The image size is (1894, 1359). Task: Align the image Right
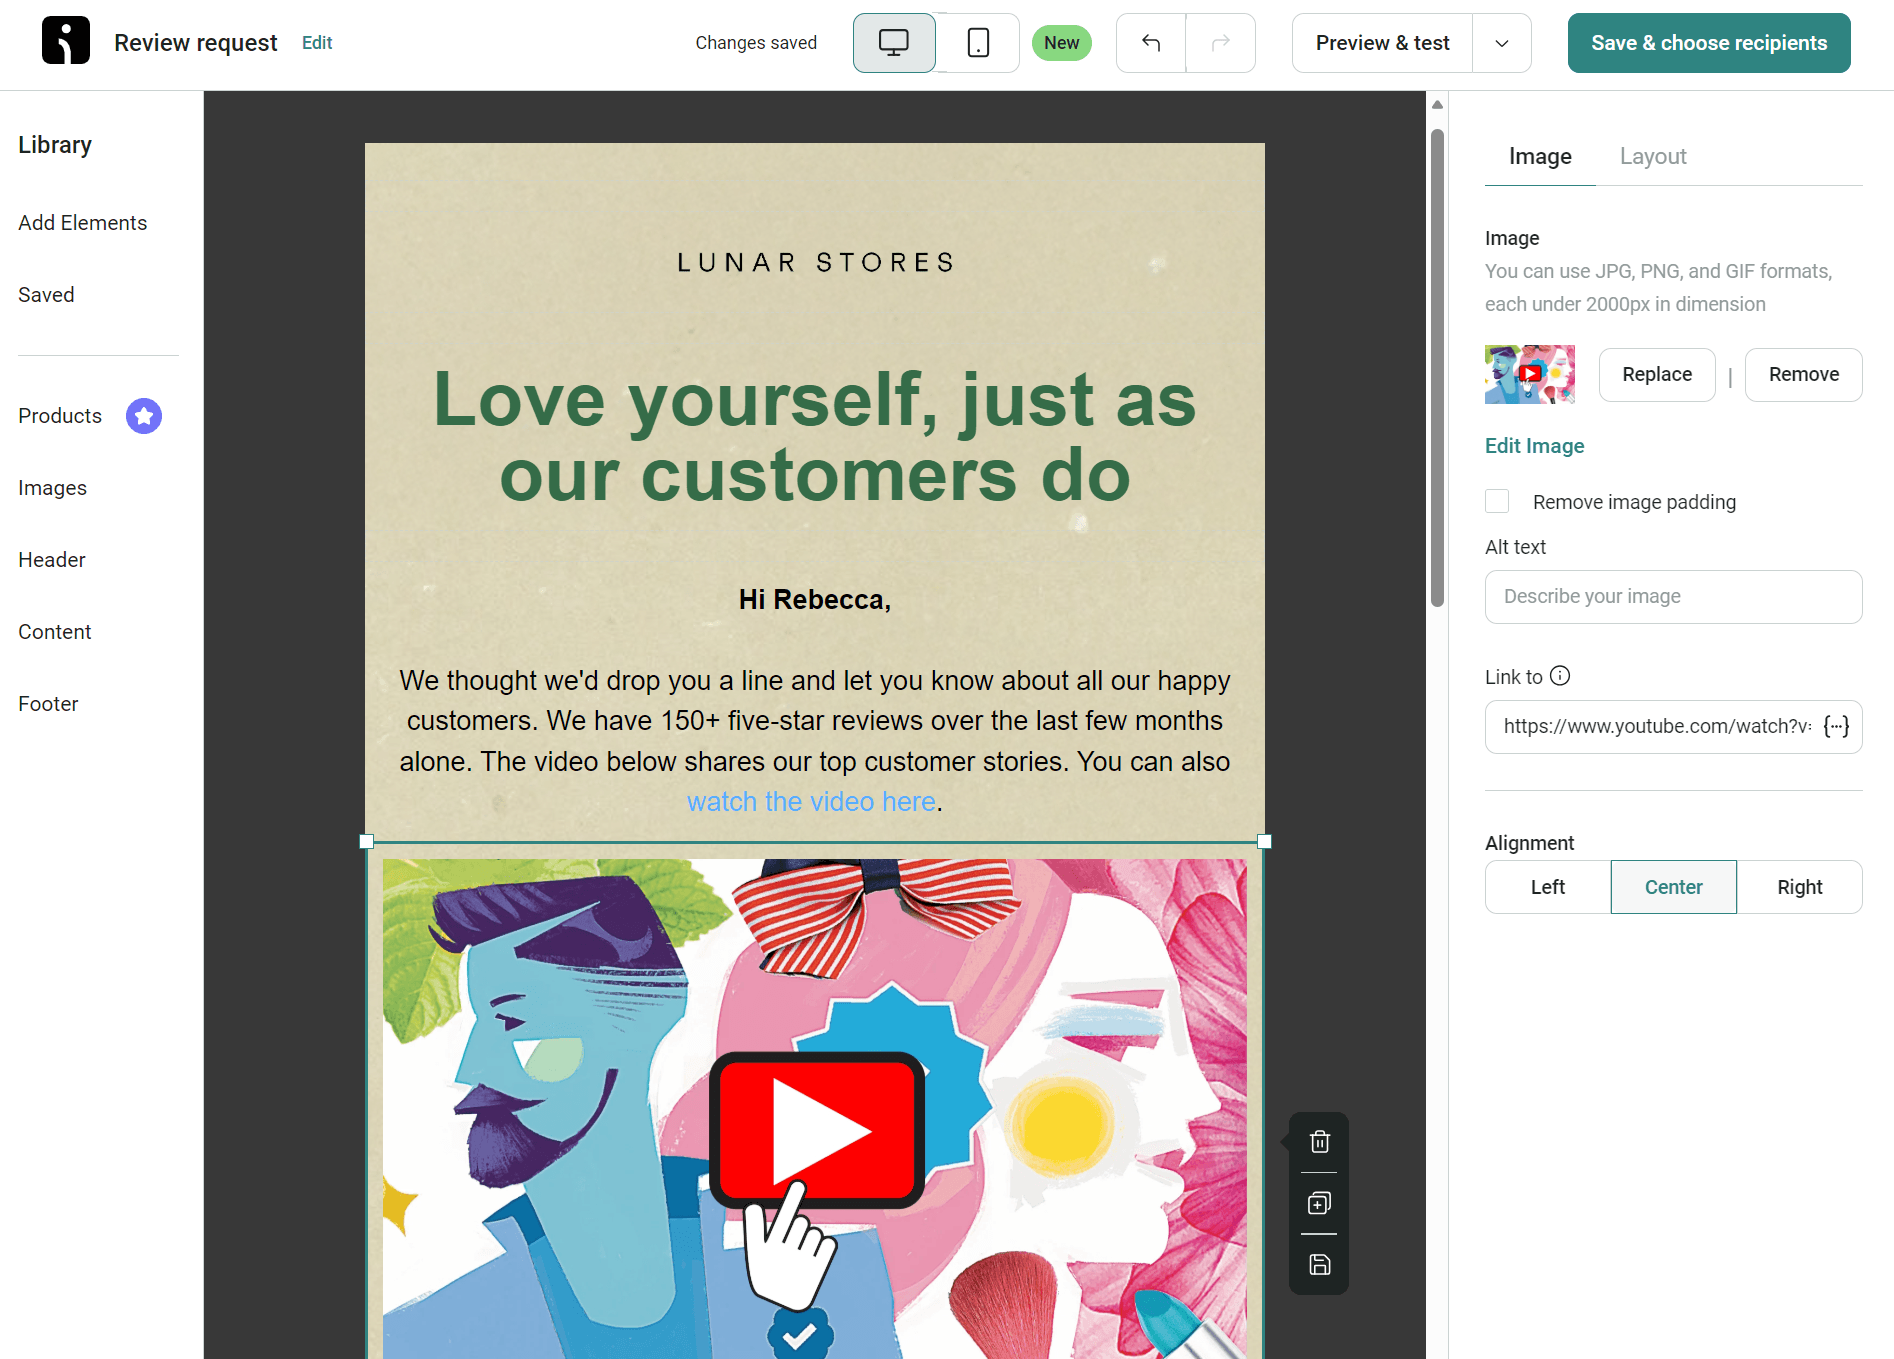click(1799, 887)
